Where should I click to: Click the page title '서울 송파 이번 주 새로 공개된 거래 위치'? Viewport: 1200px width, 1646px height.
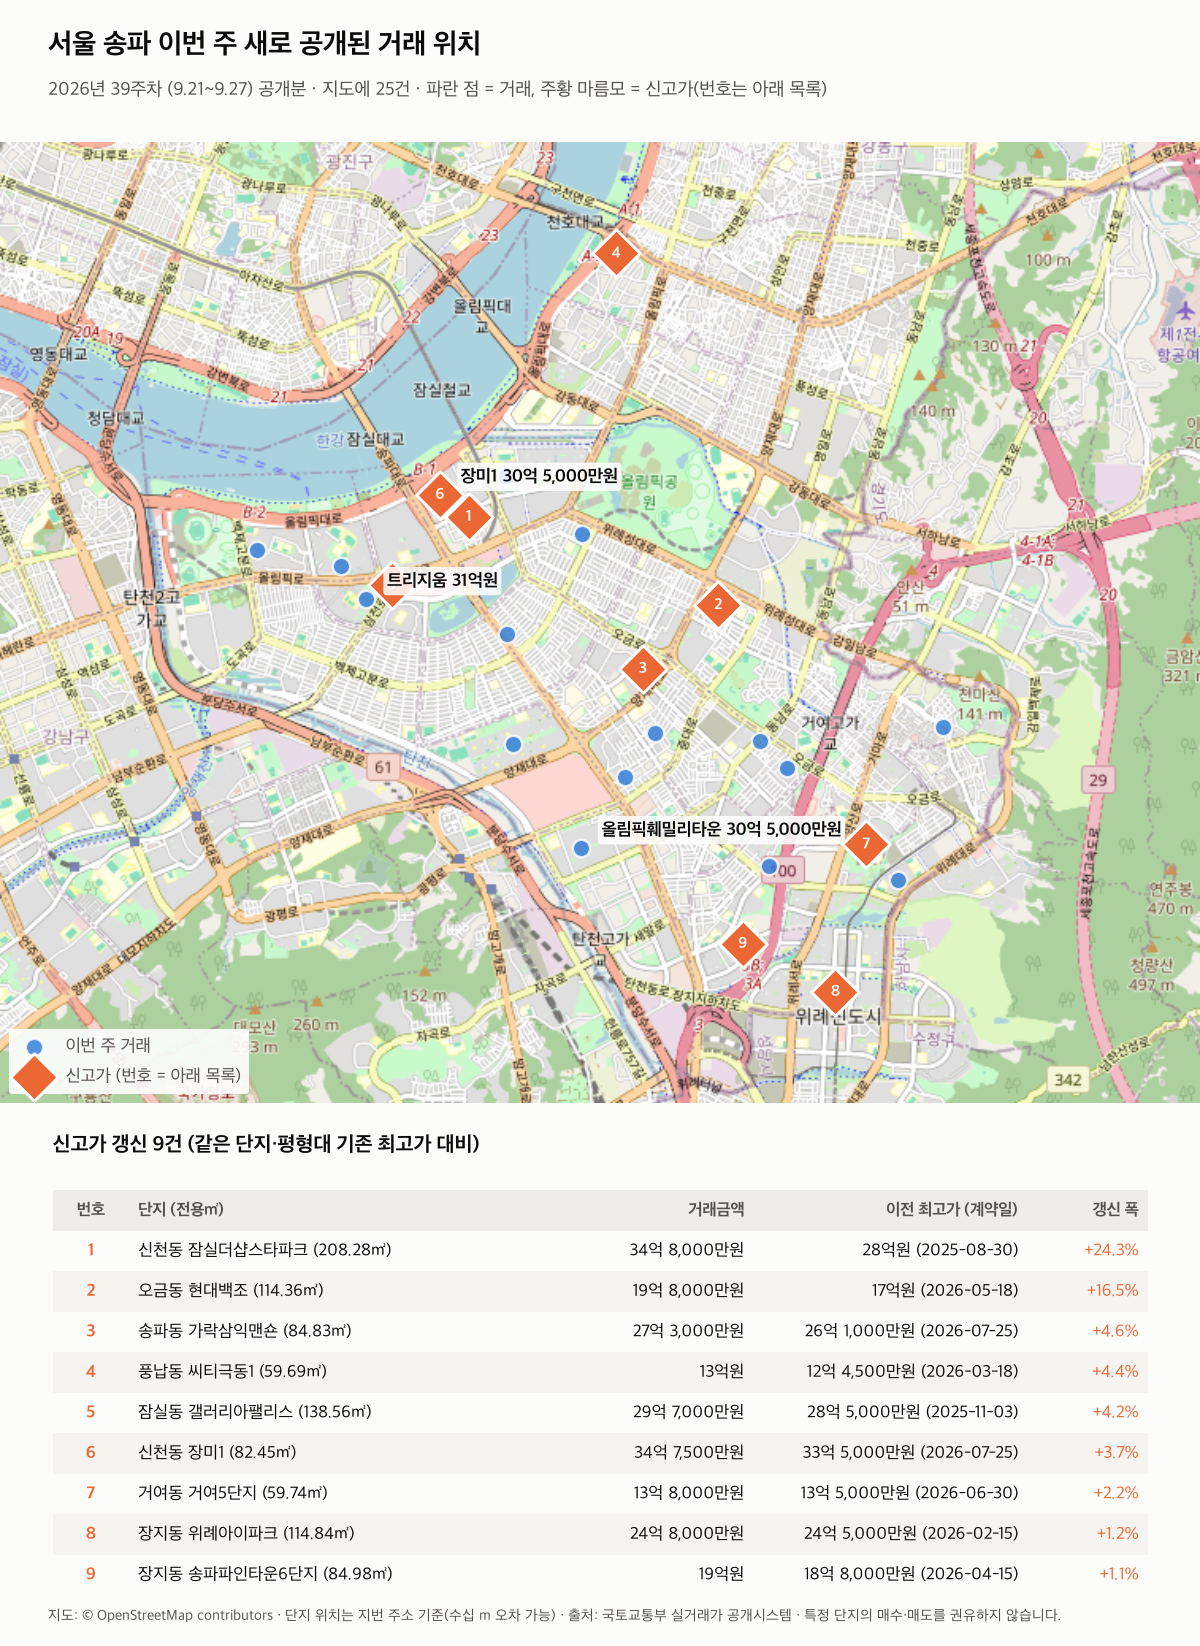[265, 43]
